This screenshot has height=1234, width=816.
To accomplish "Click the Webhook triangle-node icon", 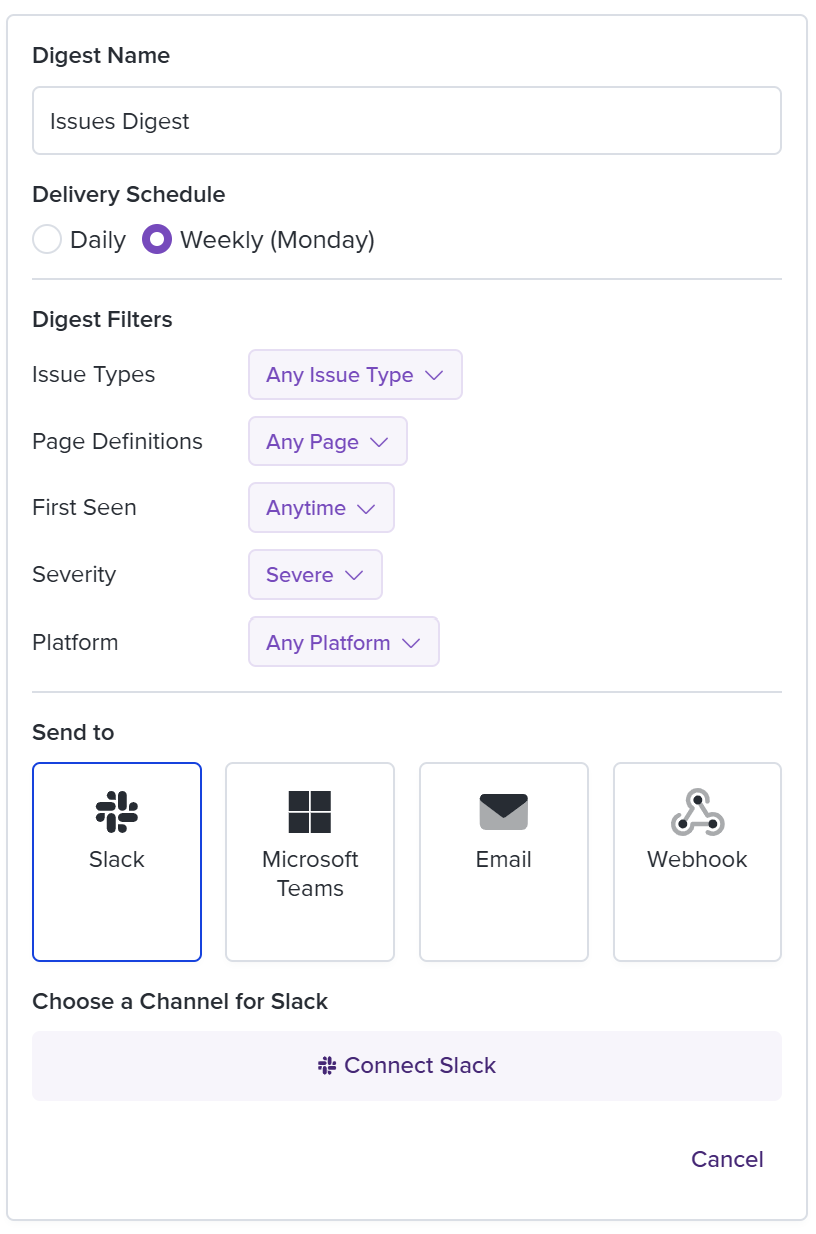I will coord(697,812).
